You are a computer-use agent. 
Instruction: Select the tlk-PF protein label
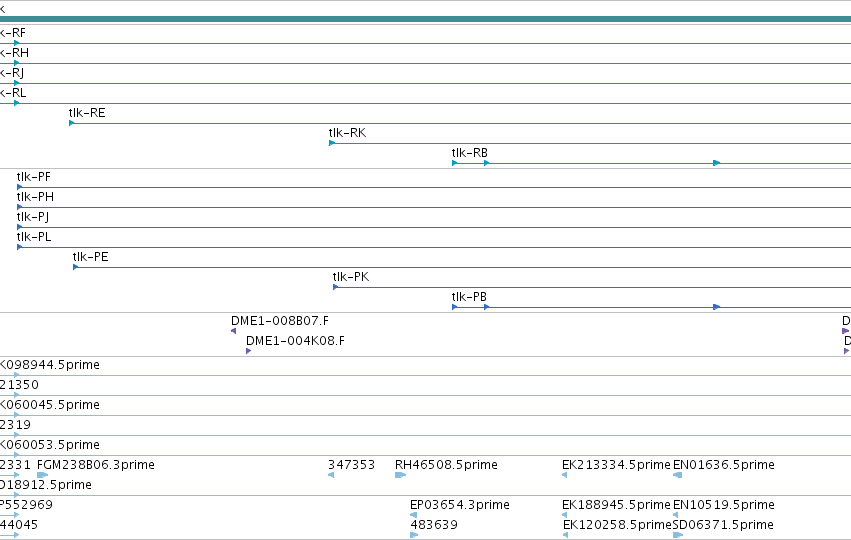click(34, 177)
